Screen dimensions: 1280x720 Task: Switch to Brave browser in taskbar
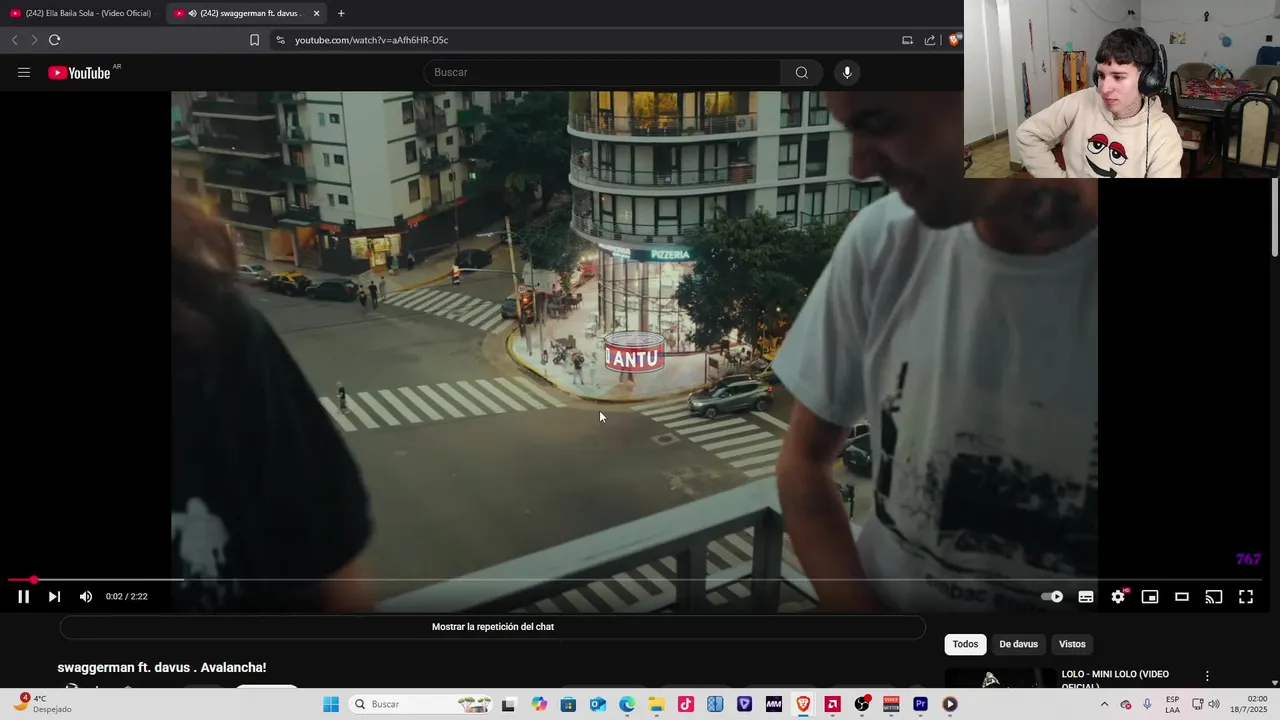click(x=803, y=704)
